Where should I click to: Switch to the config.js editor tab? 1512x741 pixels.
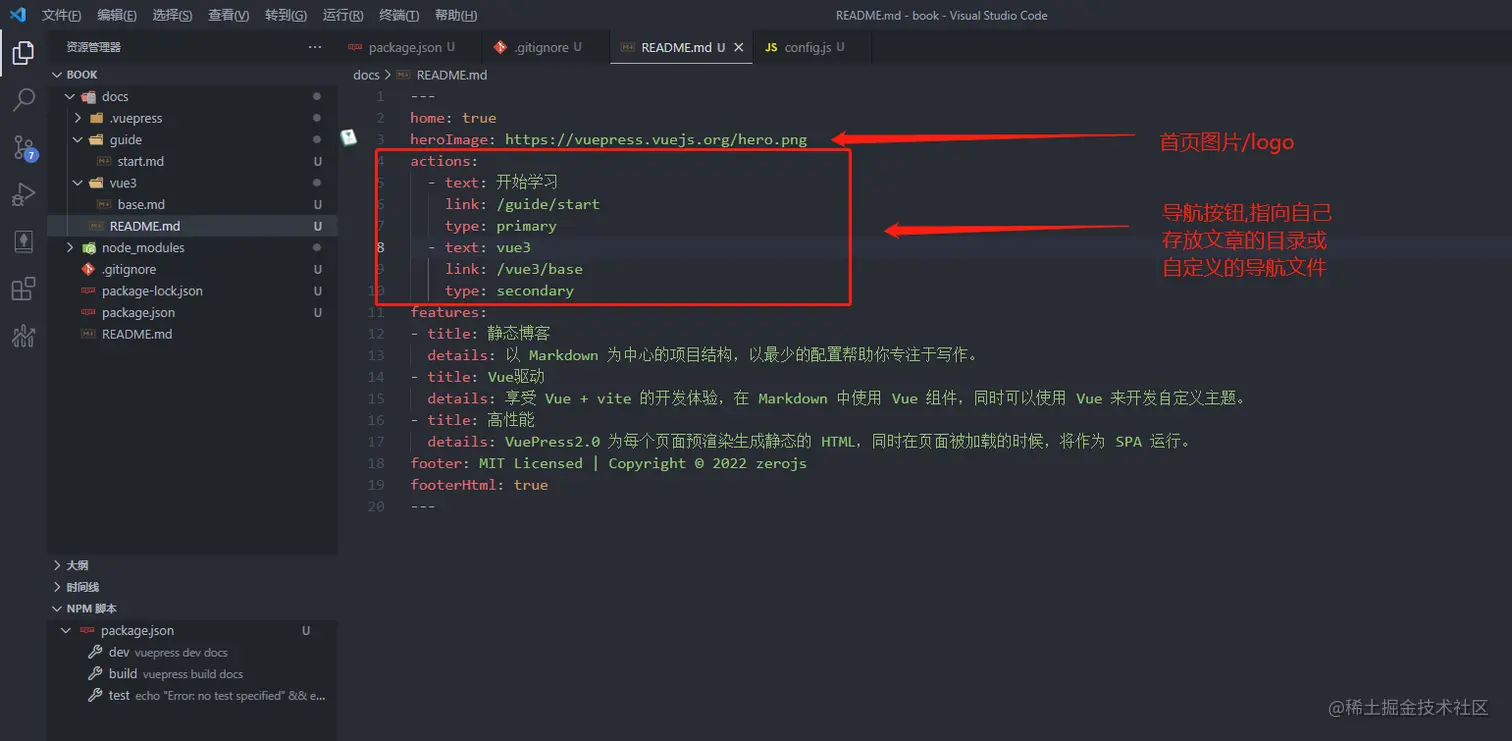pos(811,47)
